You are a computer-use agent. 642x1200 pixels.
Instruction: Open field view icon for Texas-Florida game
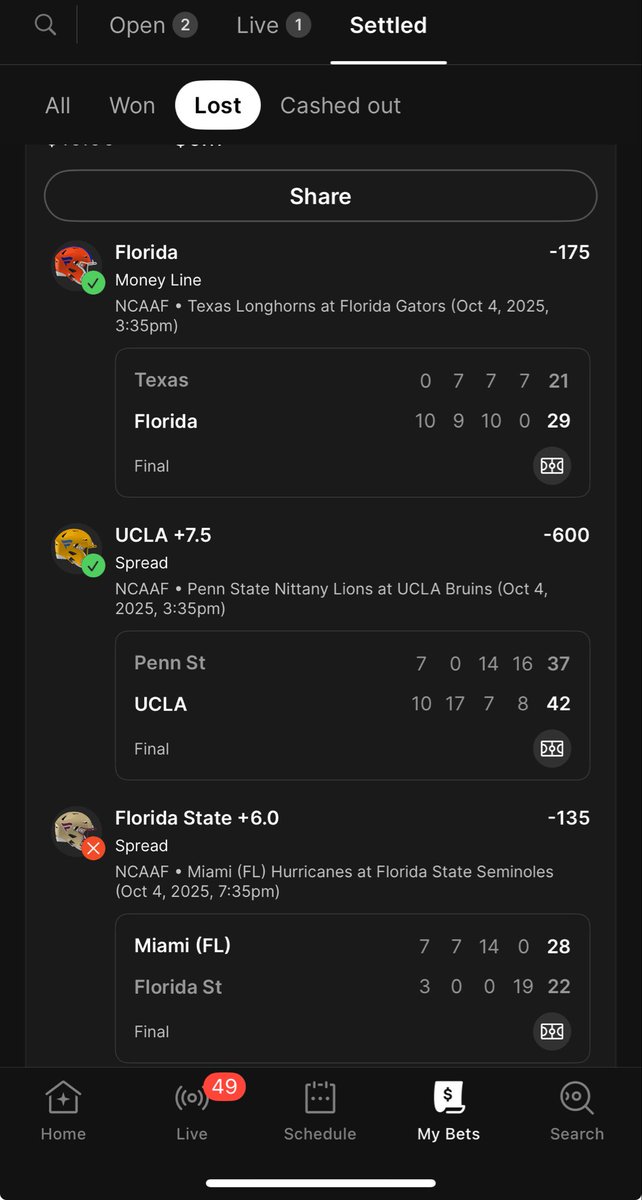pyautogui.click(x=552, y=466)
